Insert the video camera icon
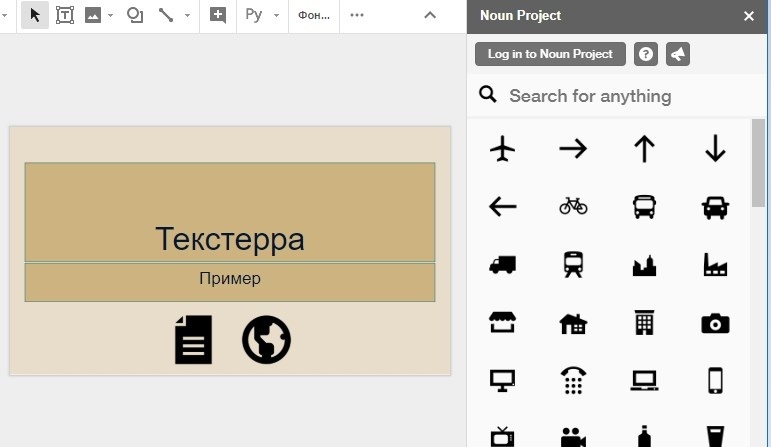Image resolution: width=771 pixels, height=447 pixels. point(573,437)
